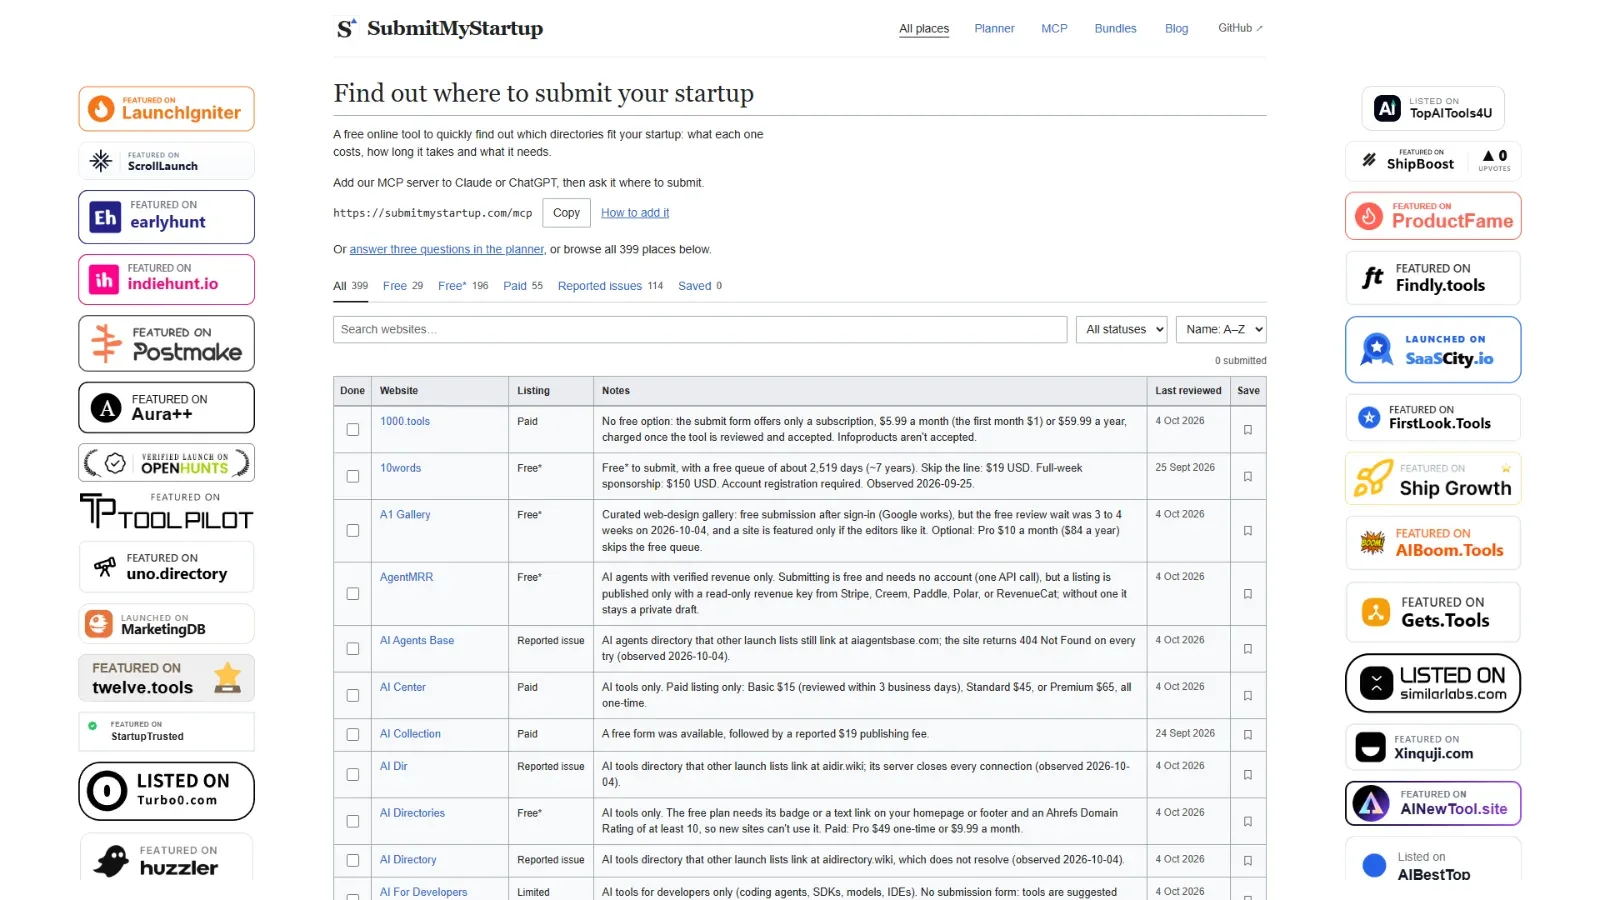Bookmark the A1 Gallery row
This screenshot has height=900, width=1600.
(x=1248, y=531)
